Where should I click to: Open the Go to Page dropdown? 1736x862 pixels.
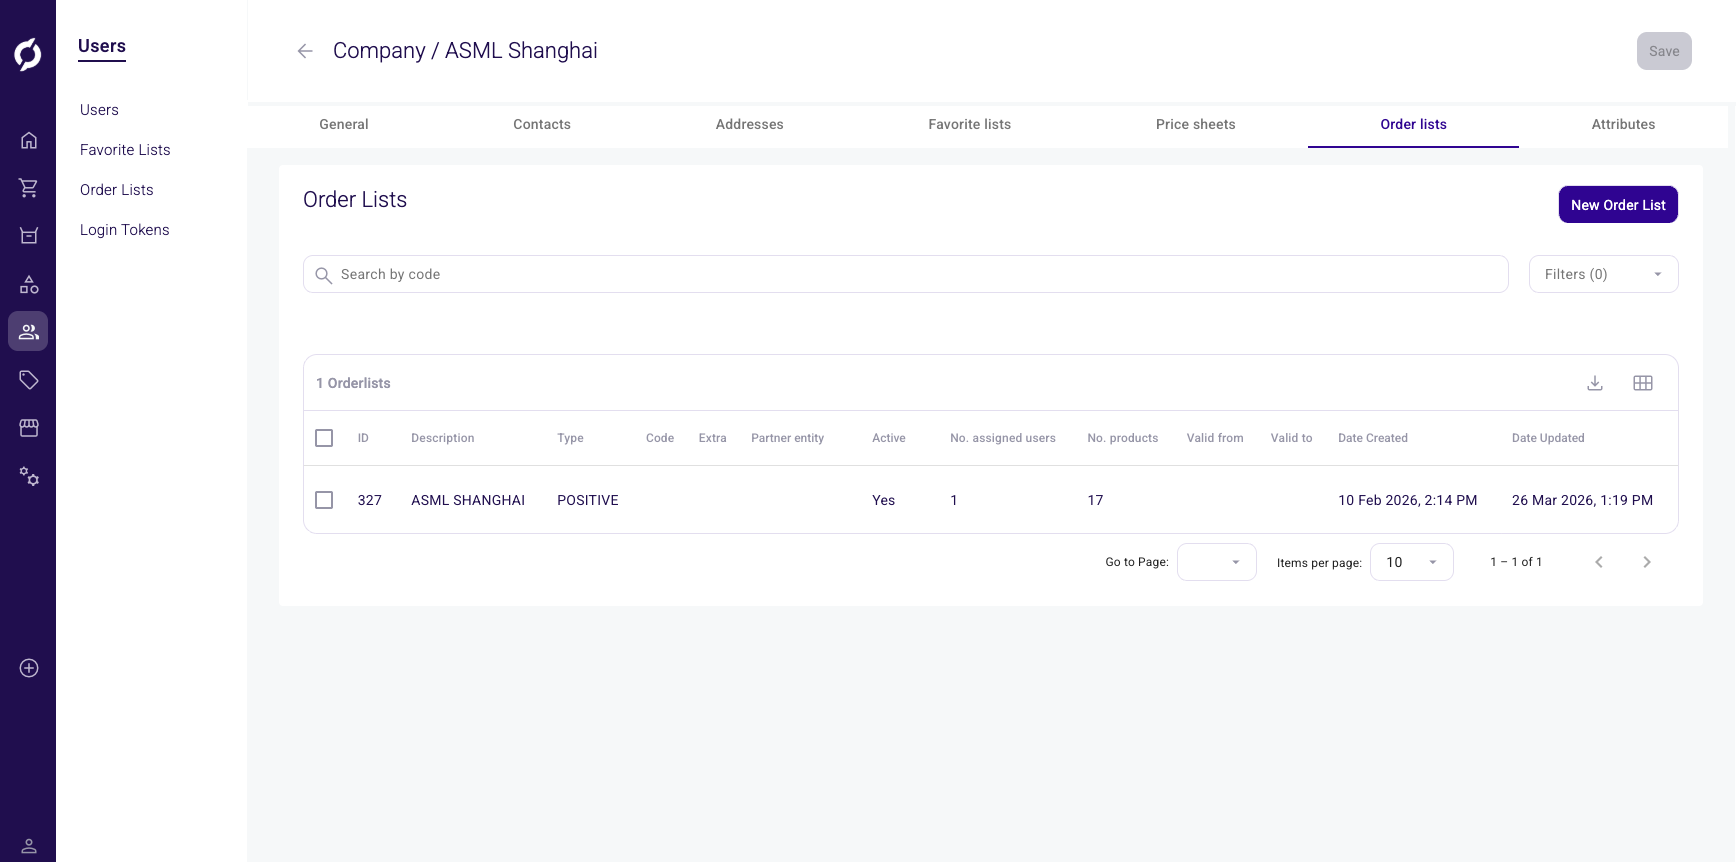[1216, 562]
